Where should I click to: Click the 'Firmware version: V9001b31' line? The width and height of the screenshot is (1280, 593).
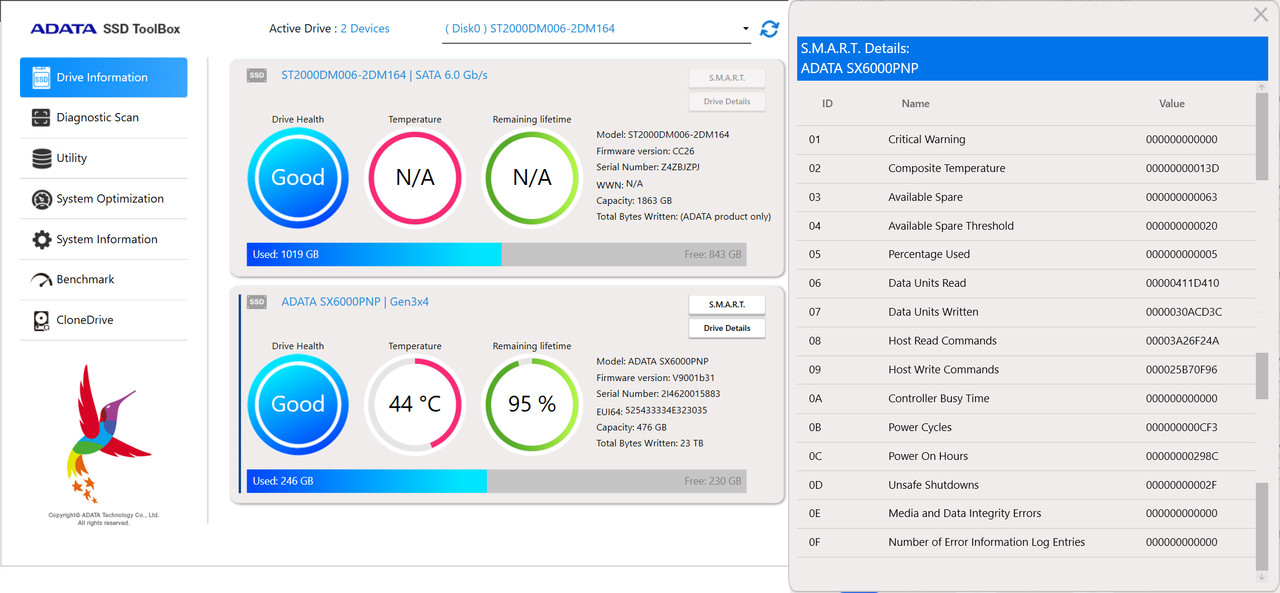[655, 378]
